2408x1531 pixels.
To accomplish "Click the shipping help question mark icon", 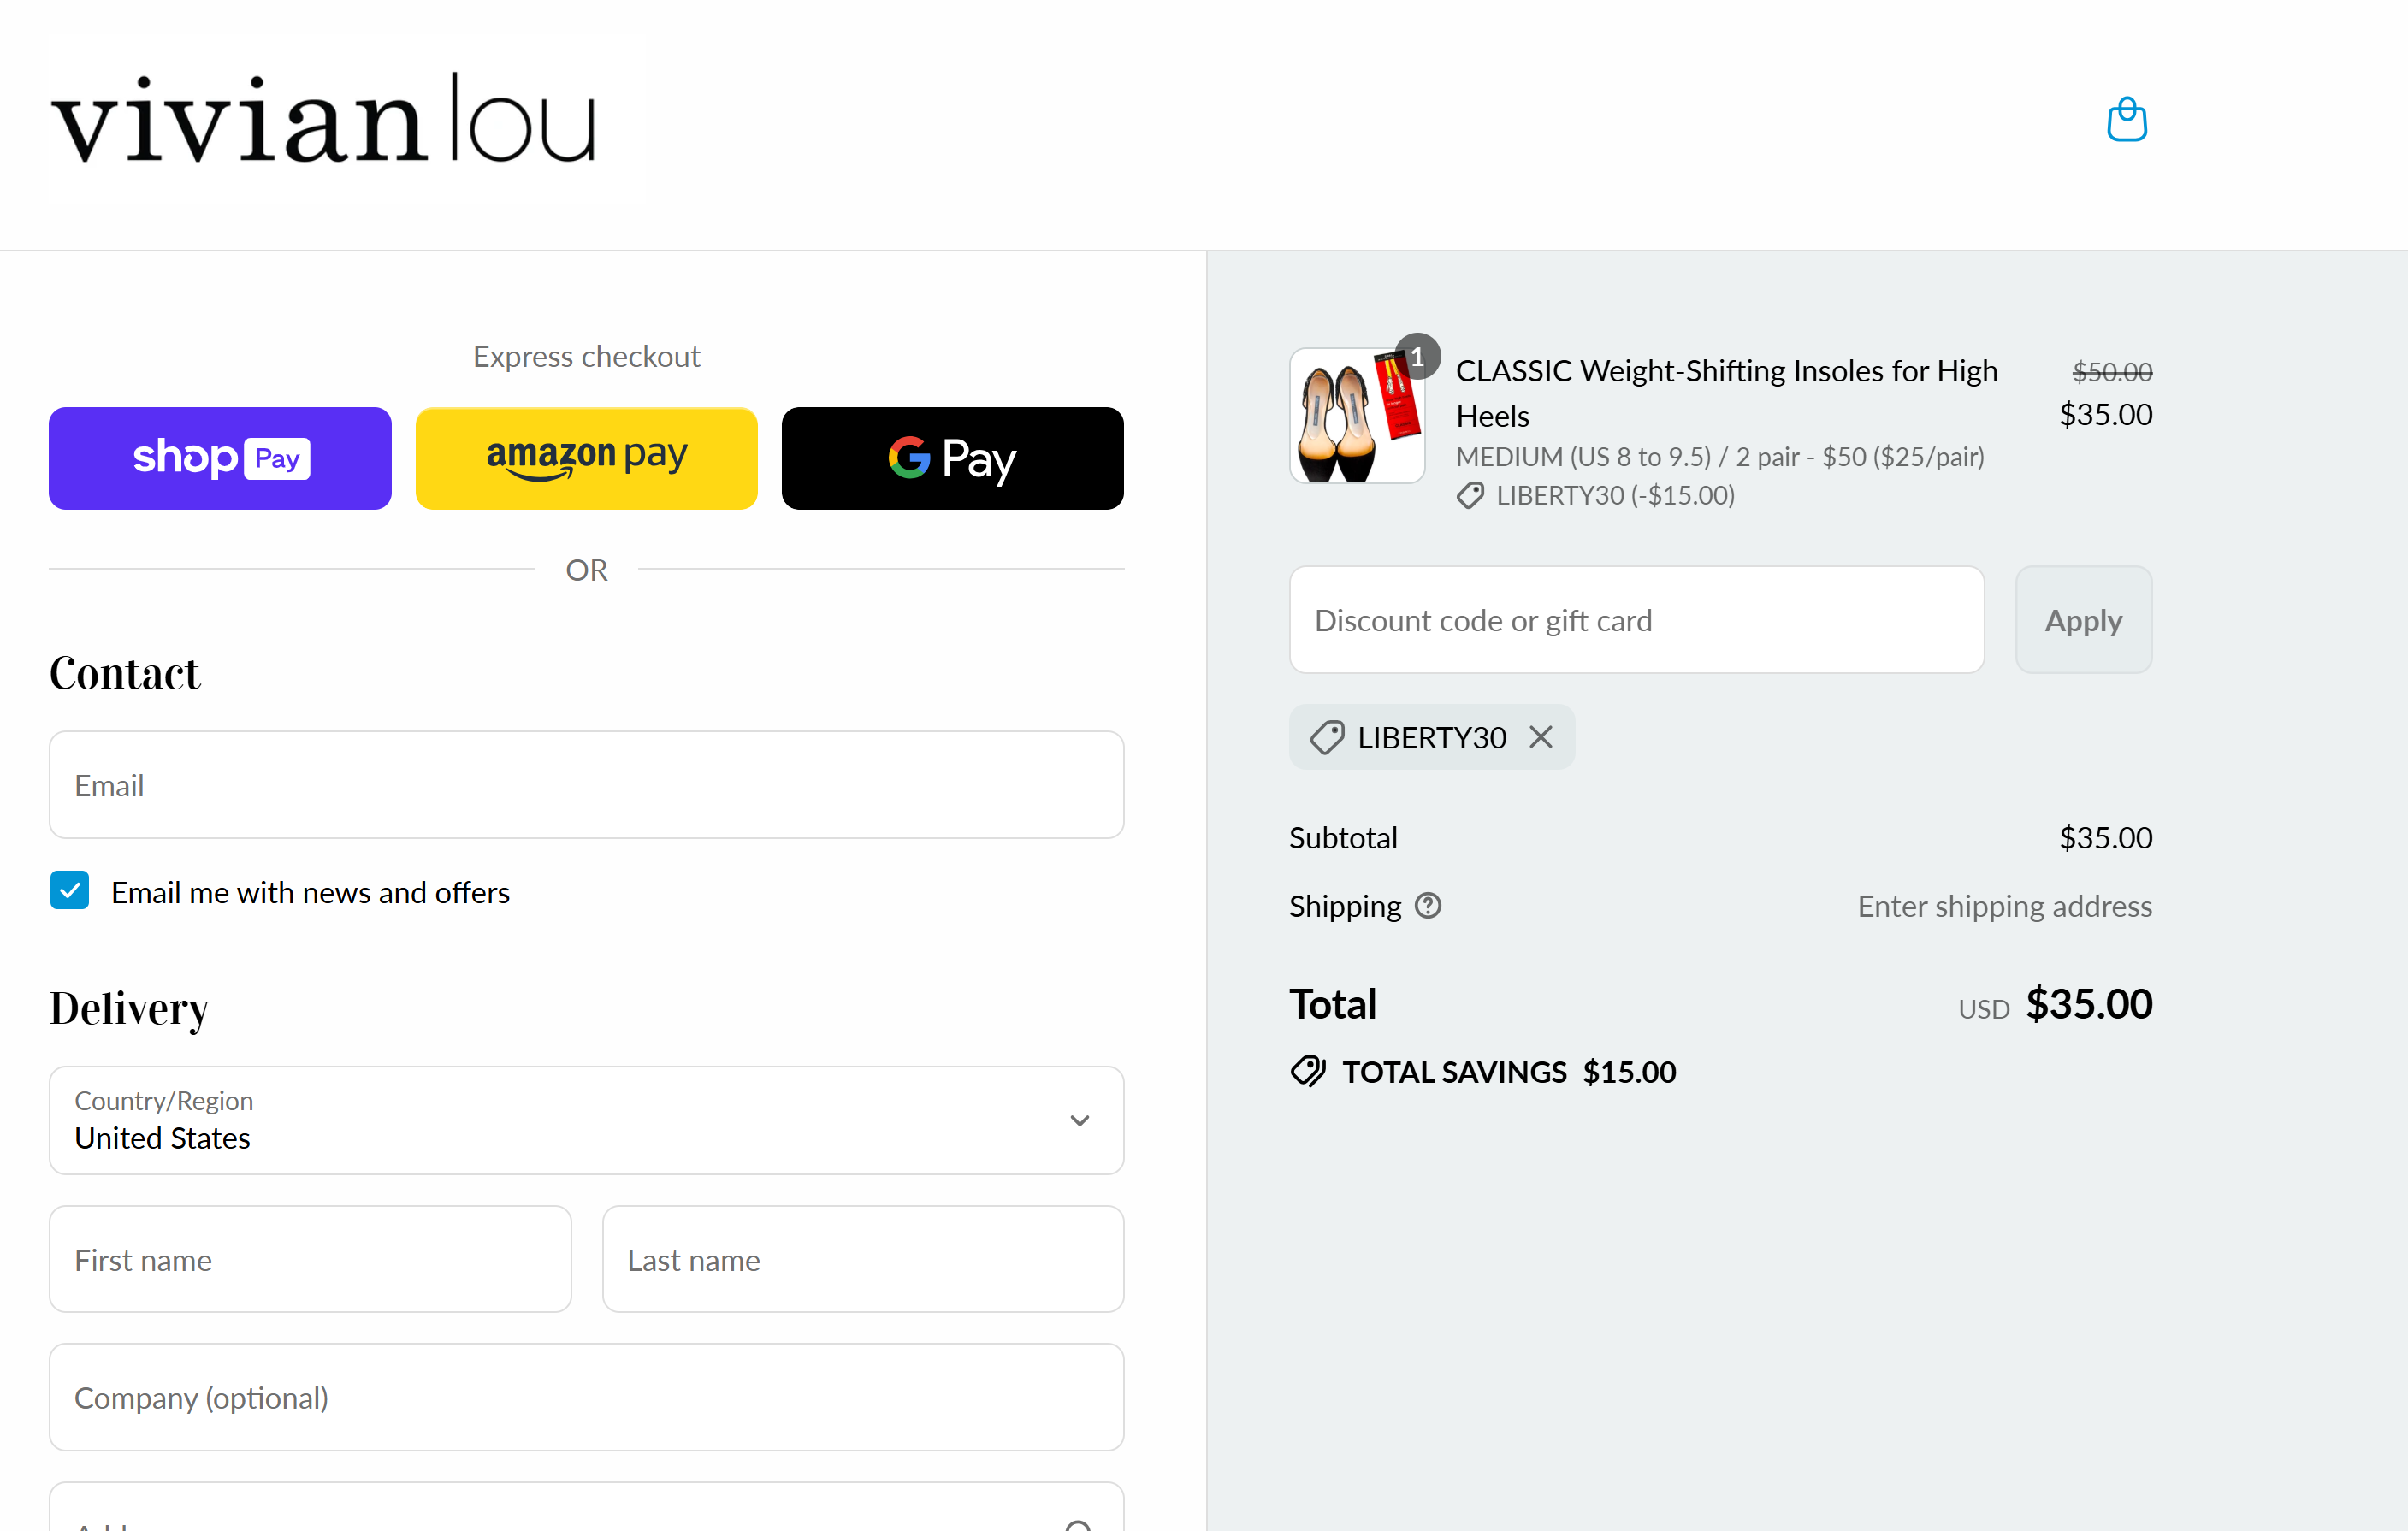I will pyautogui.click(x=1428, y=905).
